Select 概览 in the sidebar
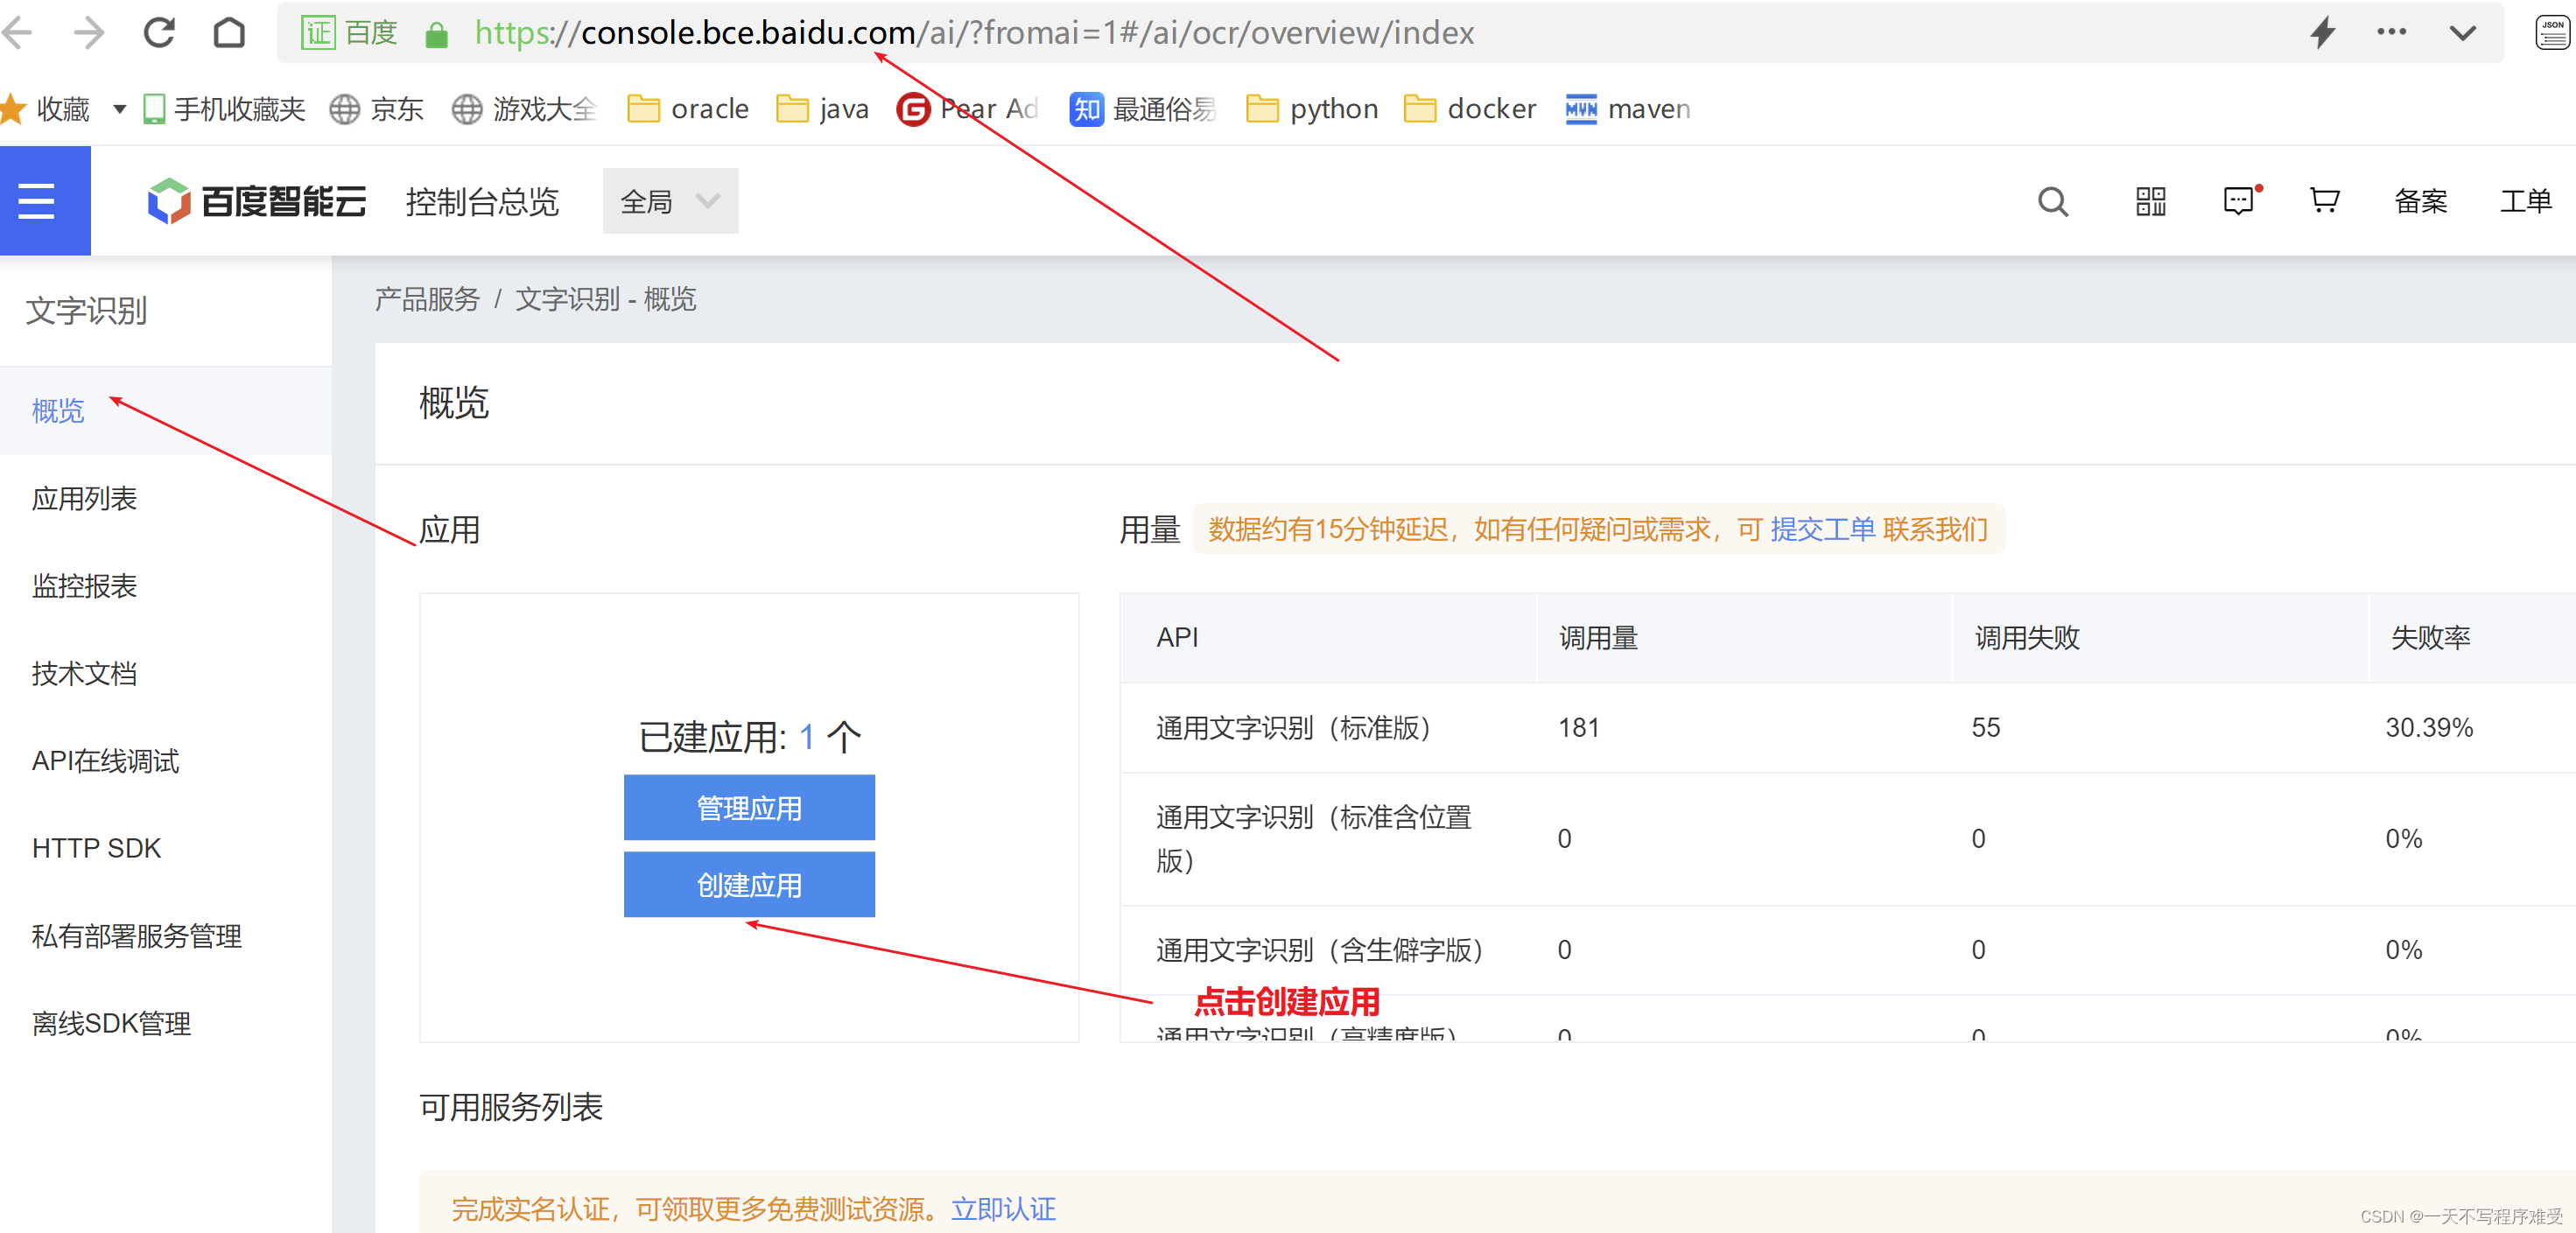2576x1233 pixels. pos(165,411)
